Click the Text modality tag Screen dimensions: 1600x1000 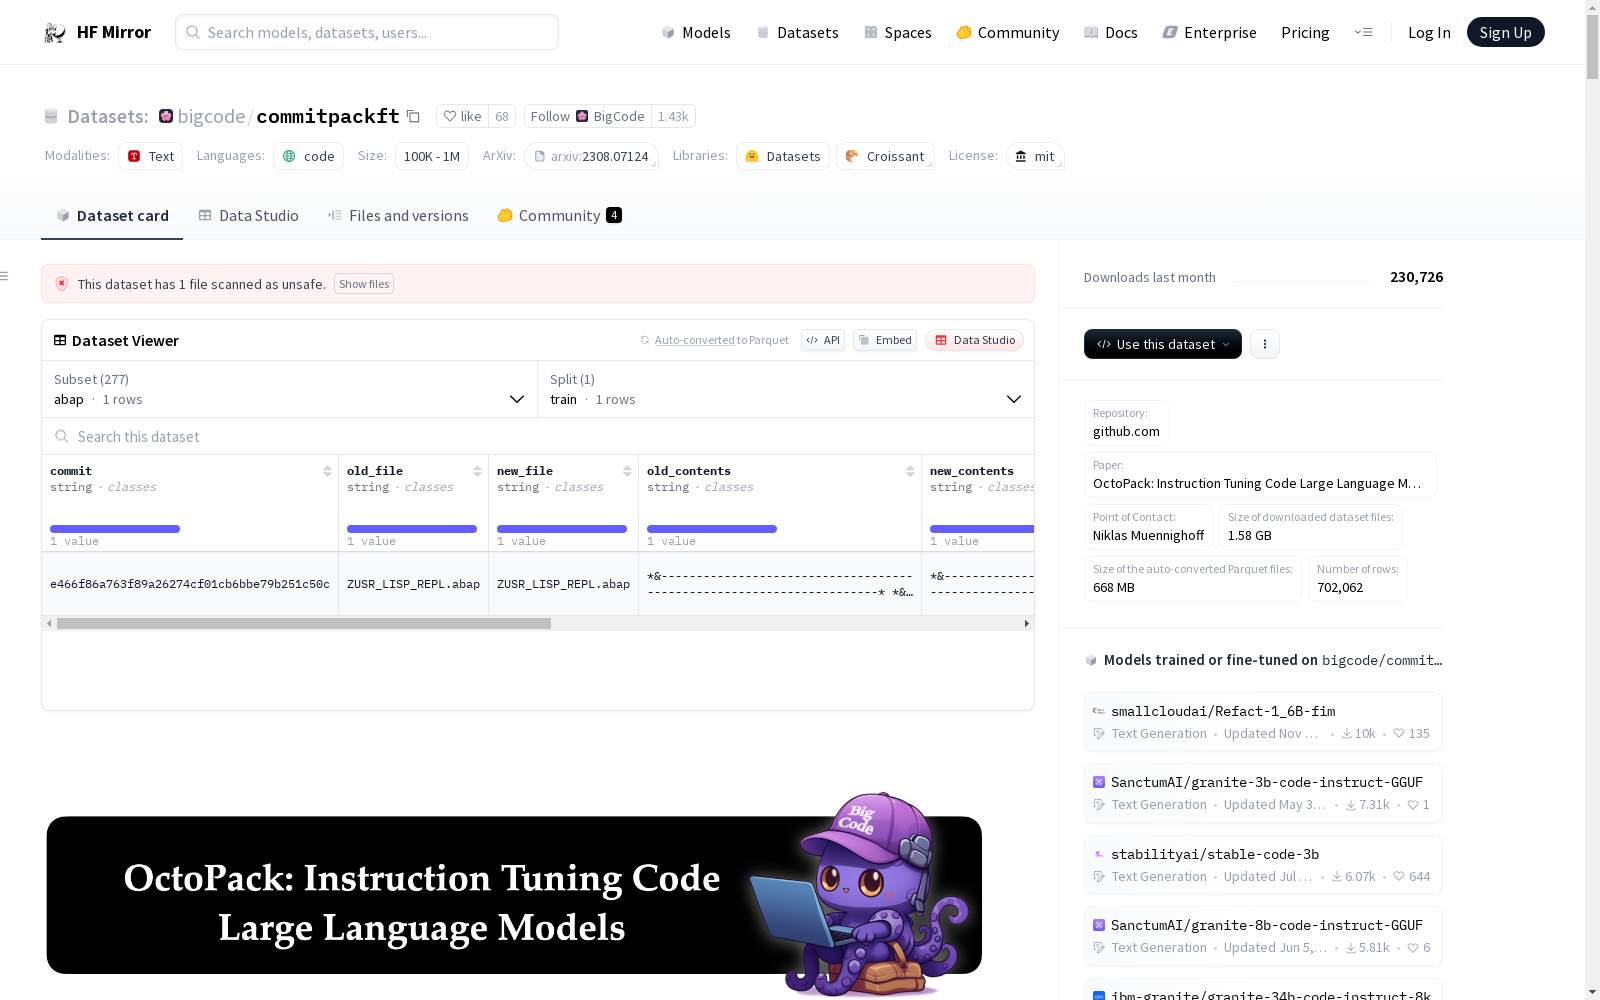click(x=151, y=156)
